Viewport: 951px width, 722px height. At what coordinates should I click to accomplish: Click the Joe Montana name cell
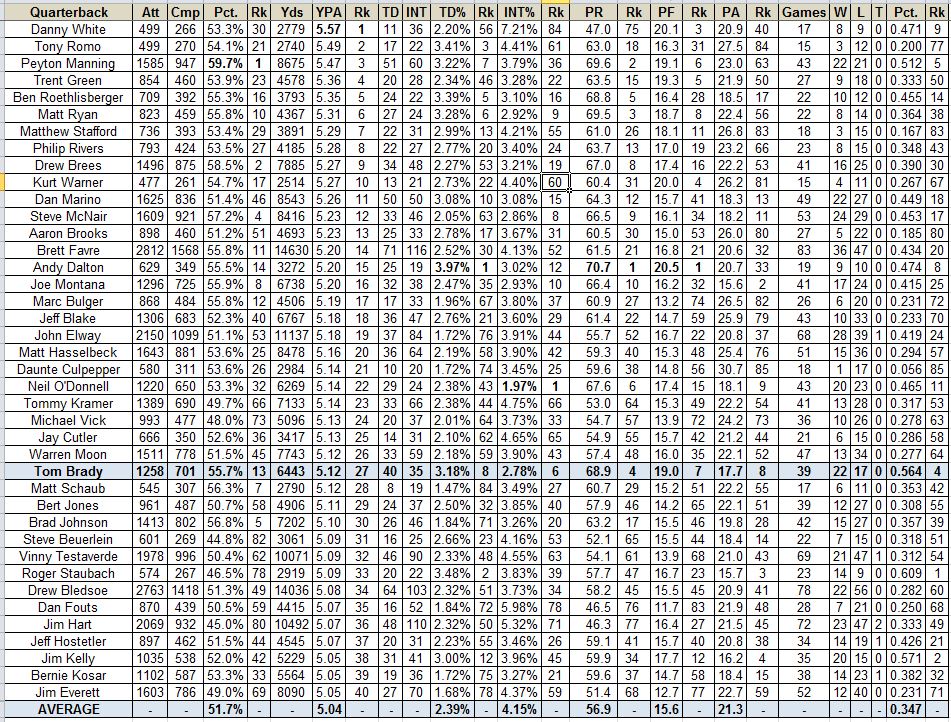tap(67, 284)
